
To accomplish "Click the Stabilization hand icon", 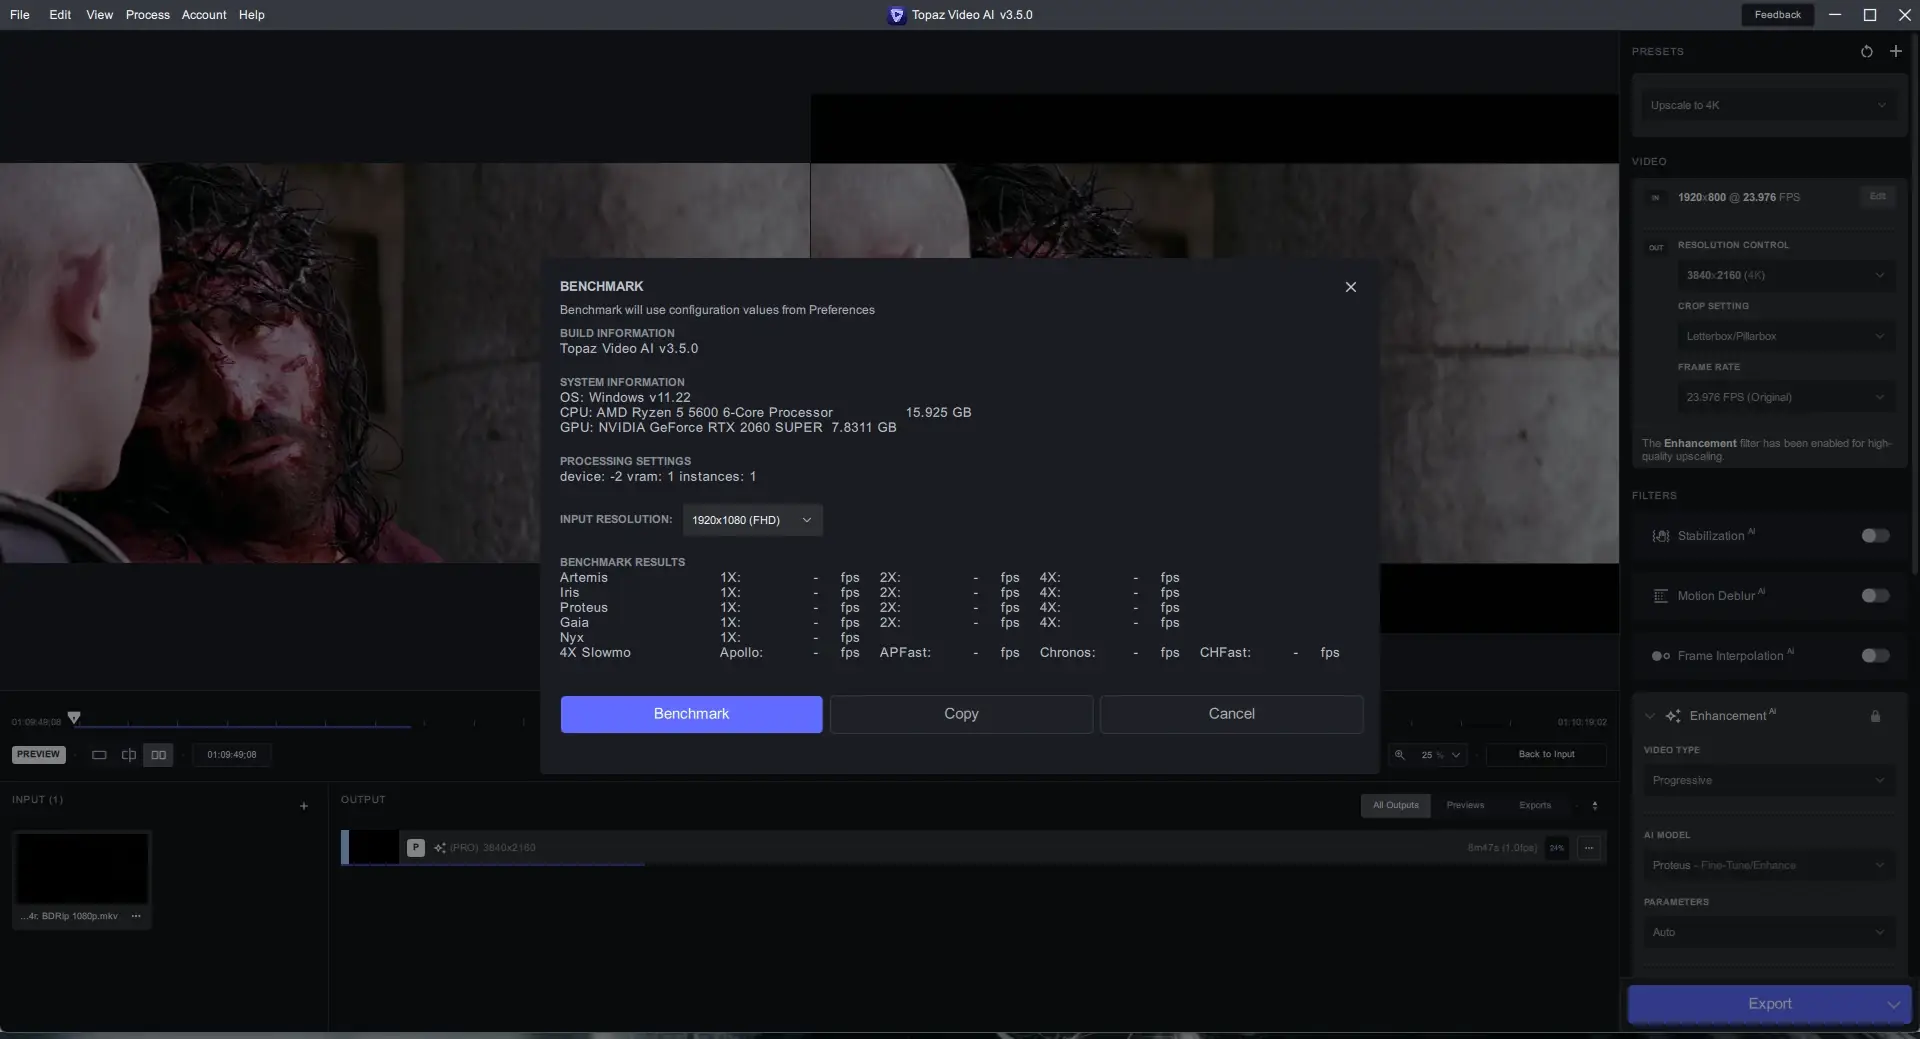I will (x=1661, y=536).
